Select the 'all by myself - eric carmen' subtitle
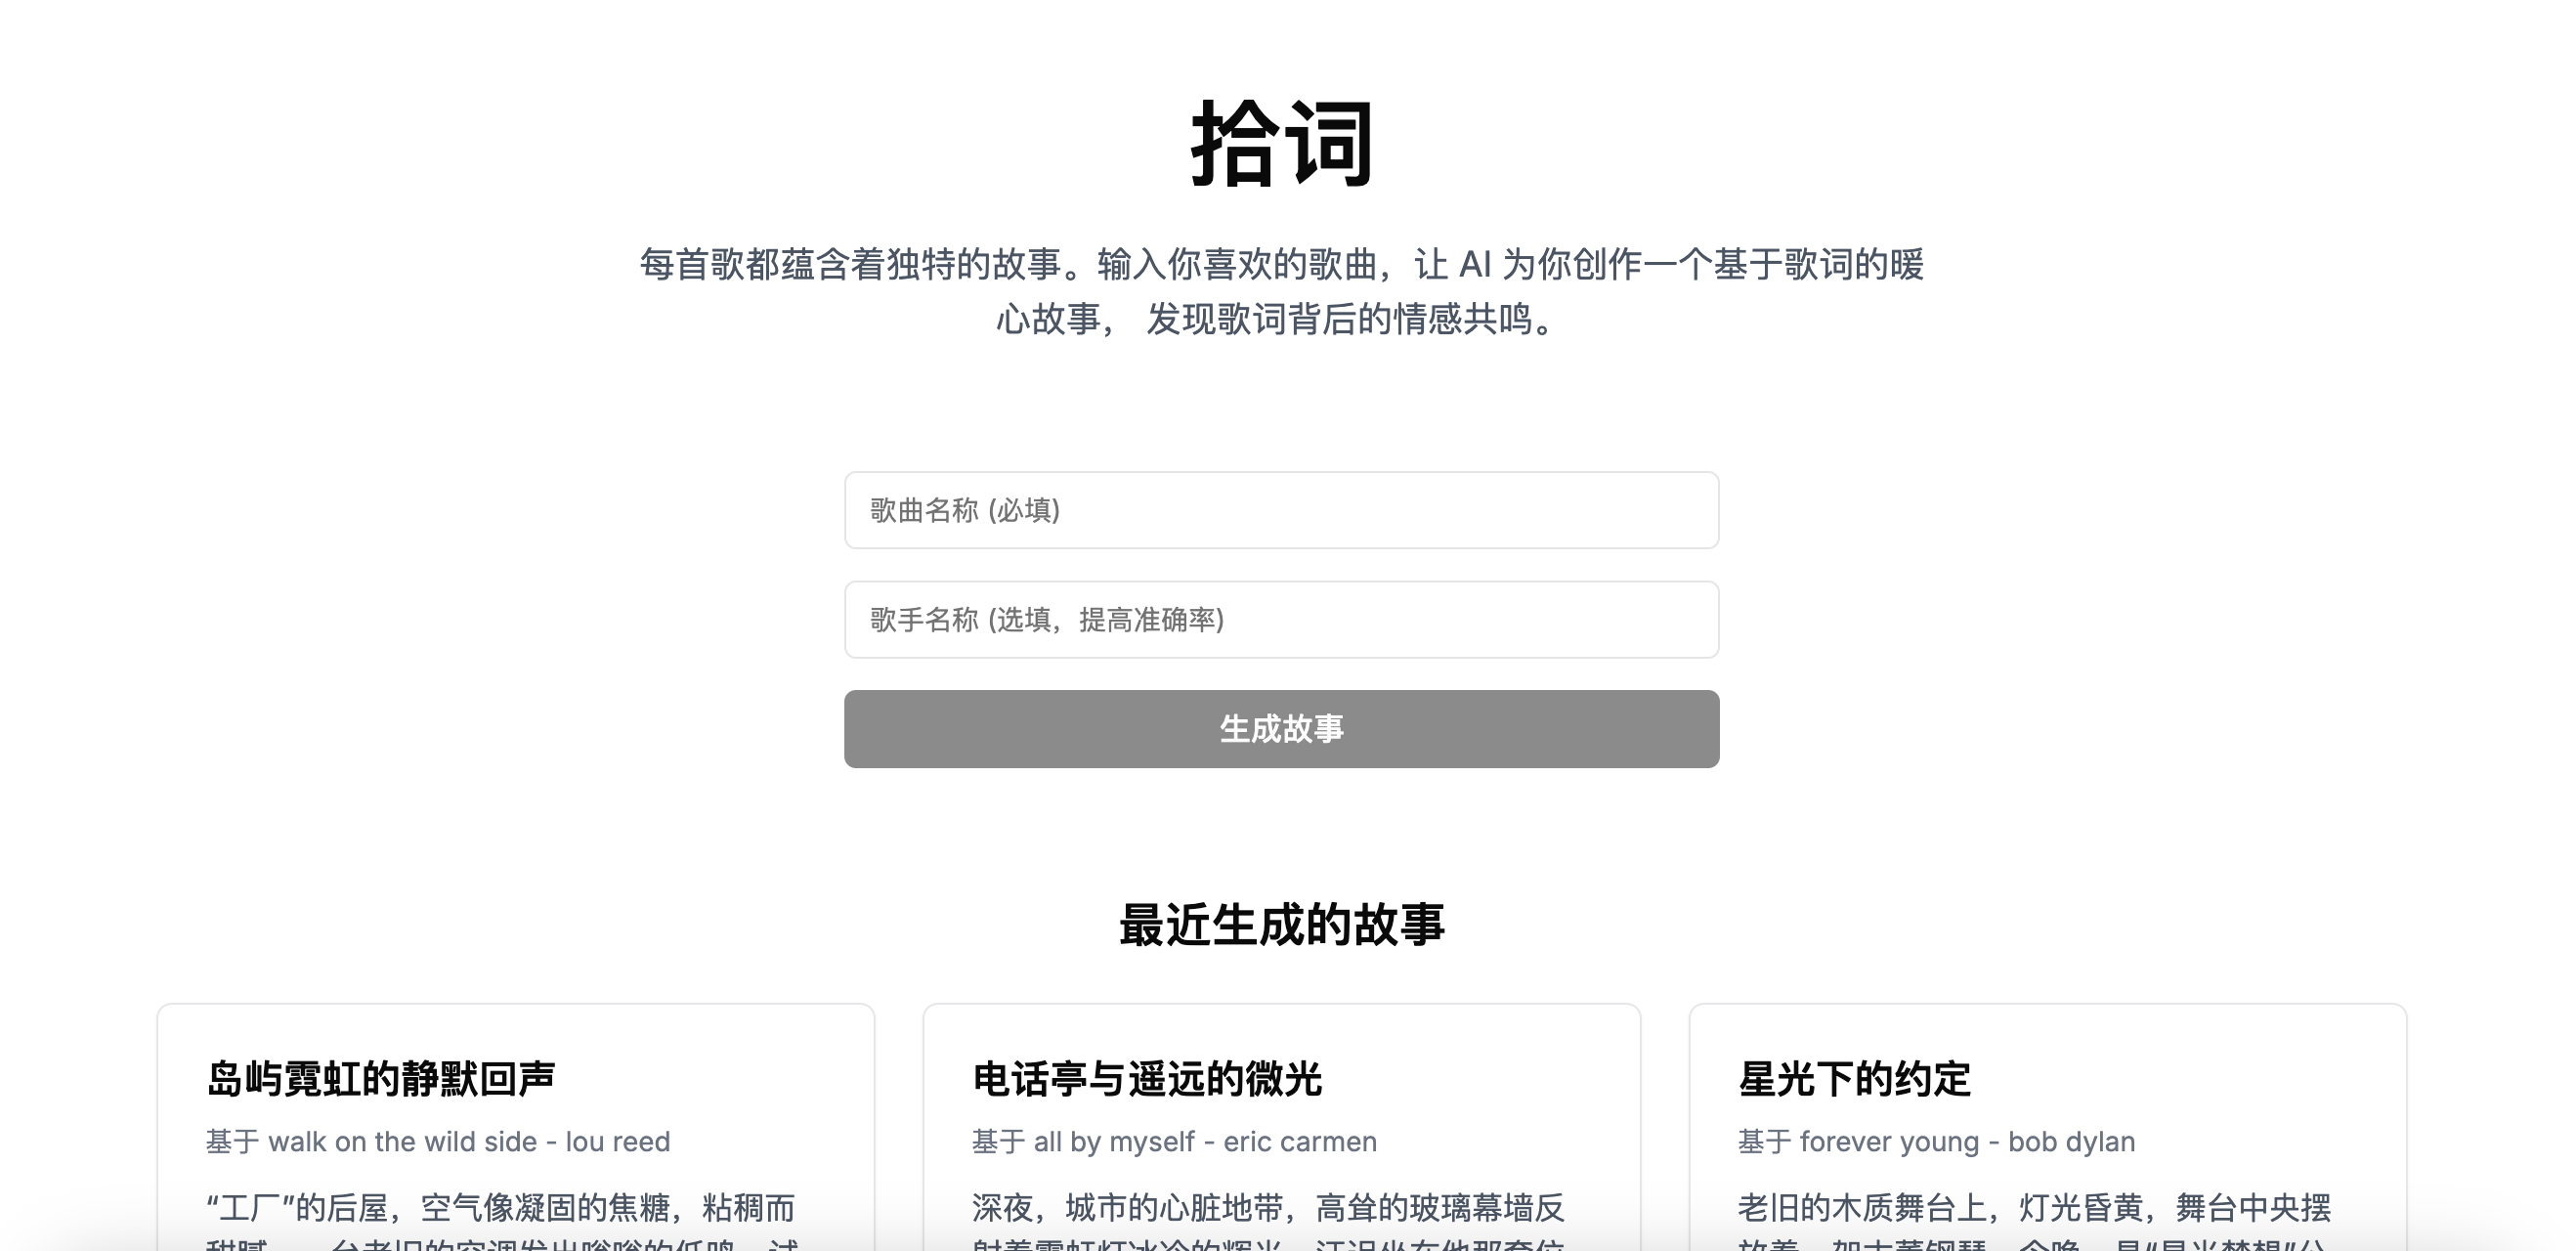 tap(1204, 1141)
